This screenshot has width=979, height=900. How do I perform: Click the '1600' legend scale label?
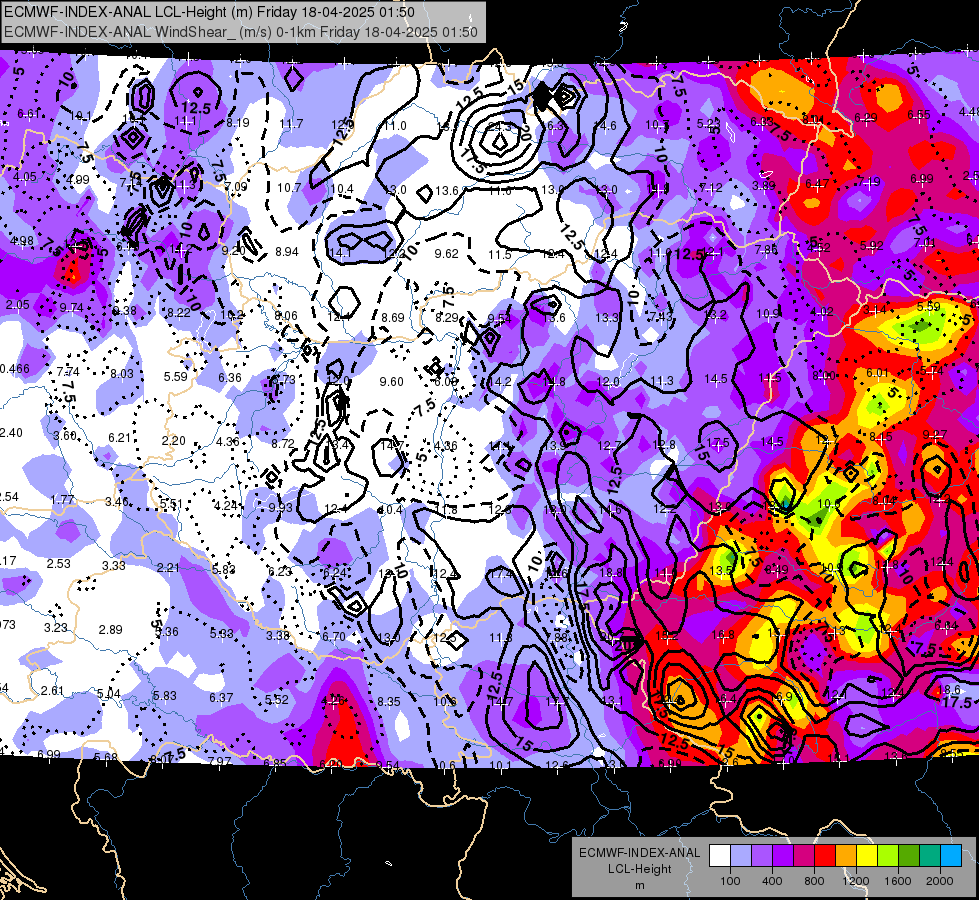898,881
